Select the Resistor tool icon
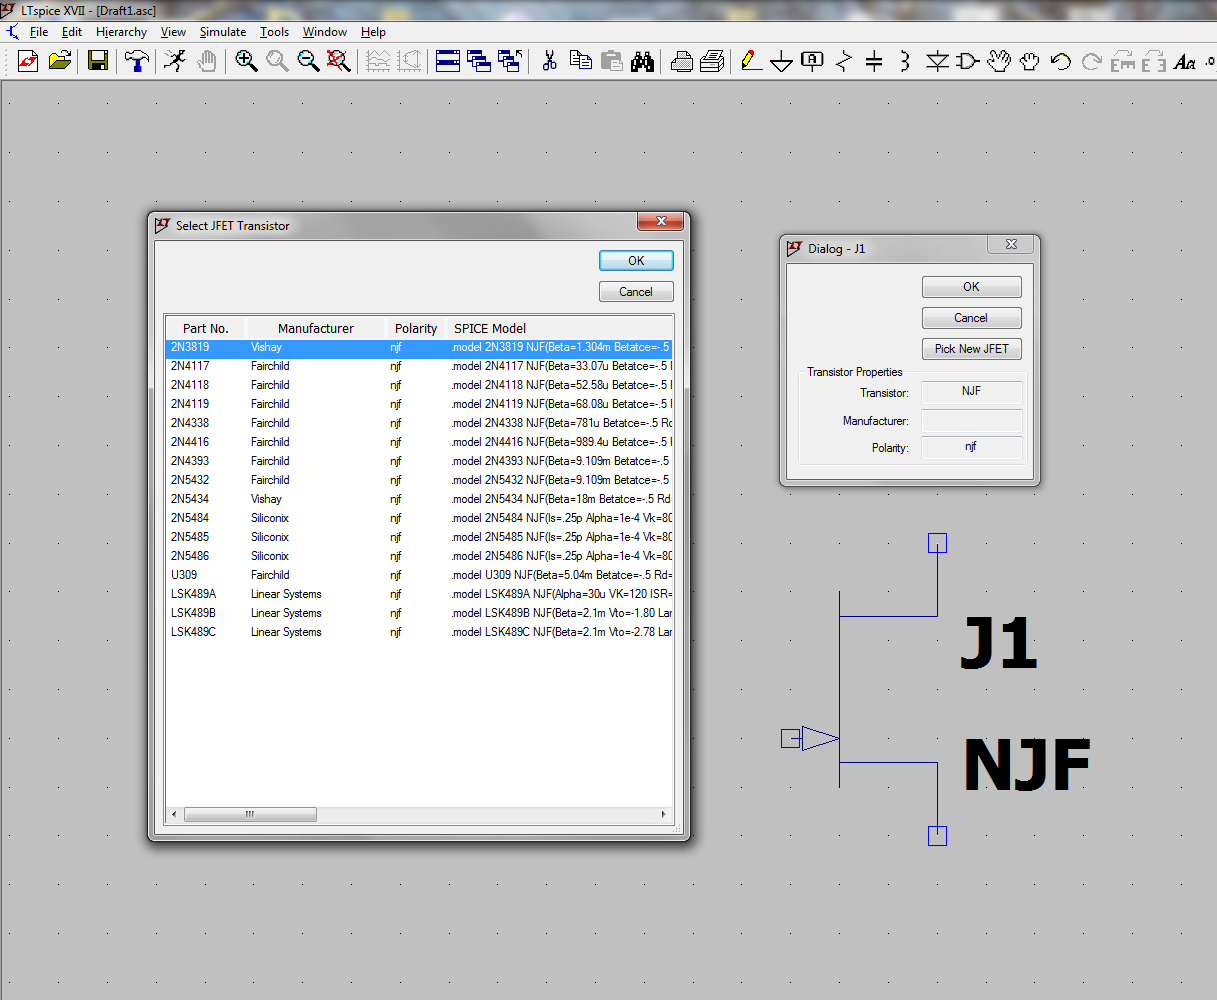The image size is (1217, 1000). pyautogui.click(x=844, y=61)
